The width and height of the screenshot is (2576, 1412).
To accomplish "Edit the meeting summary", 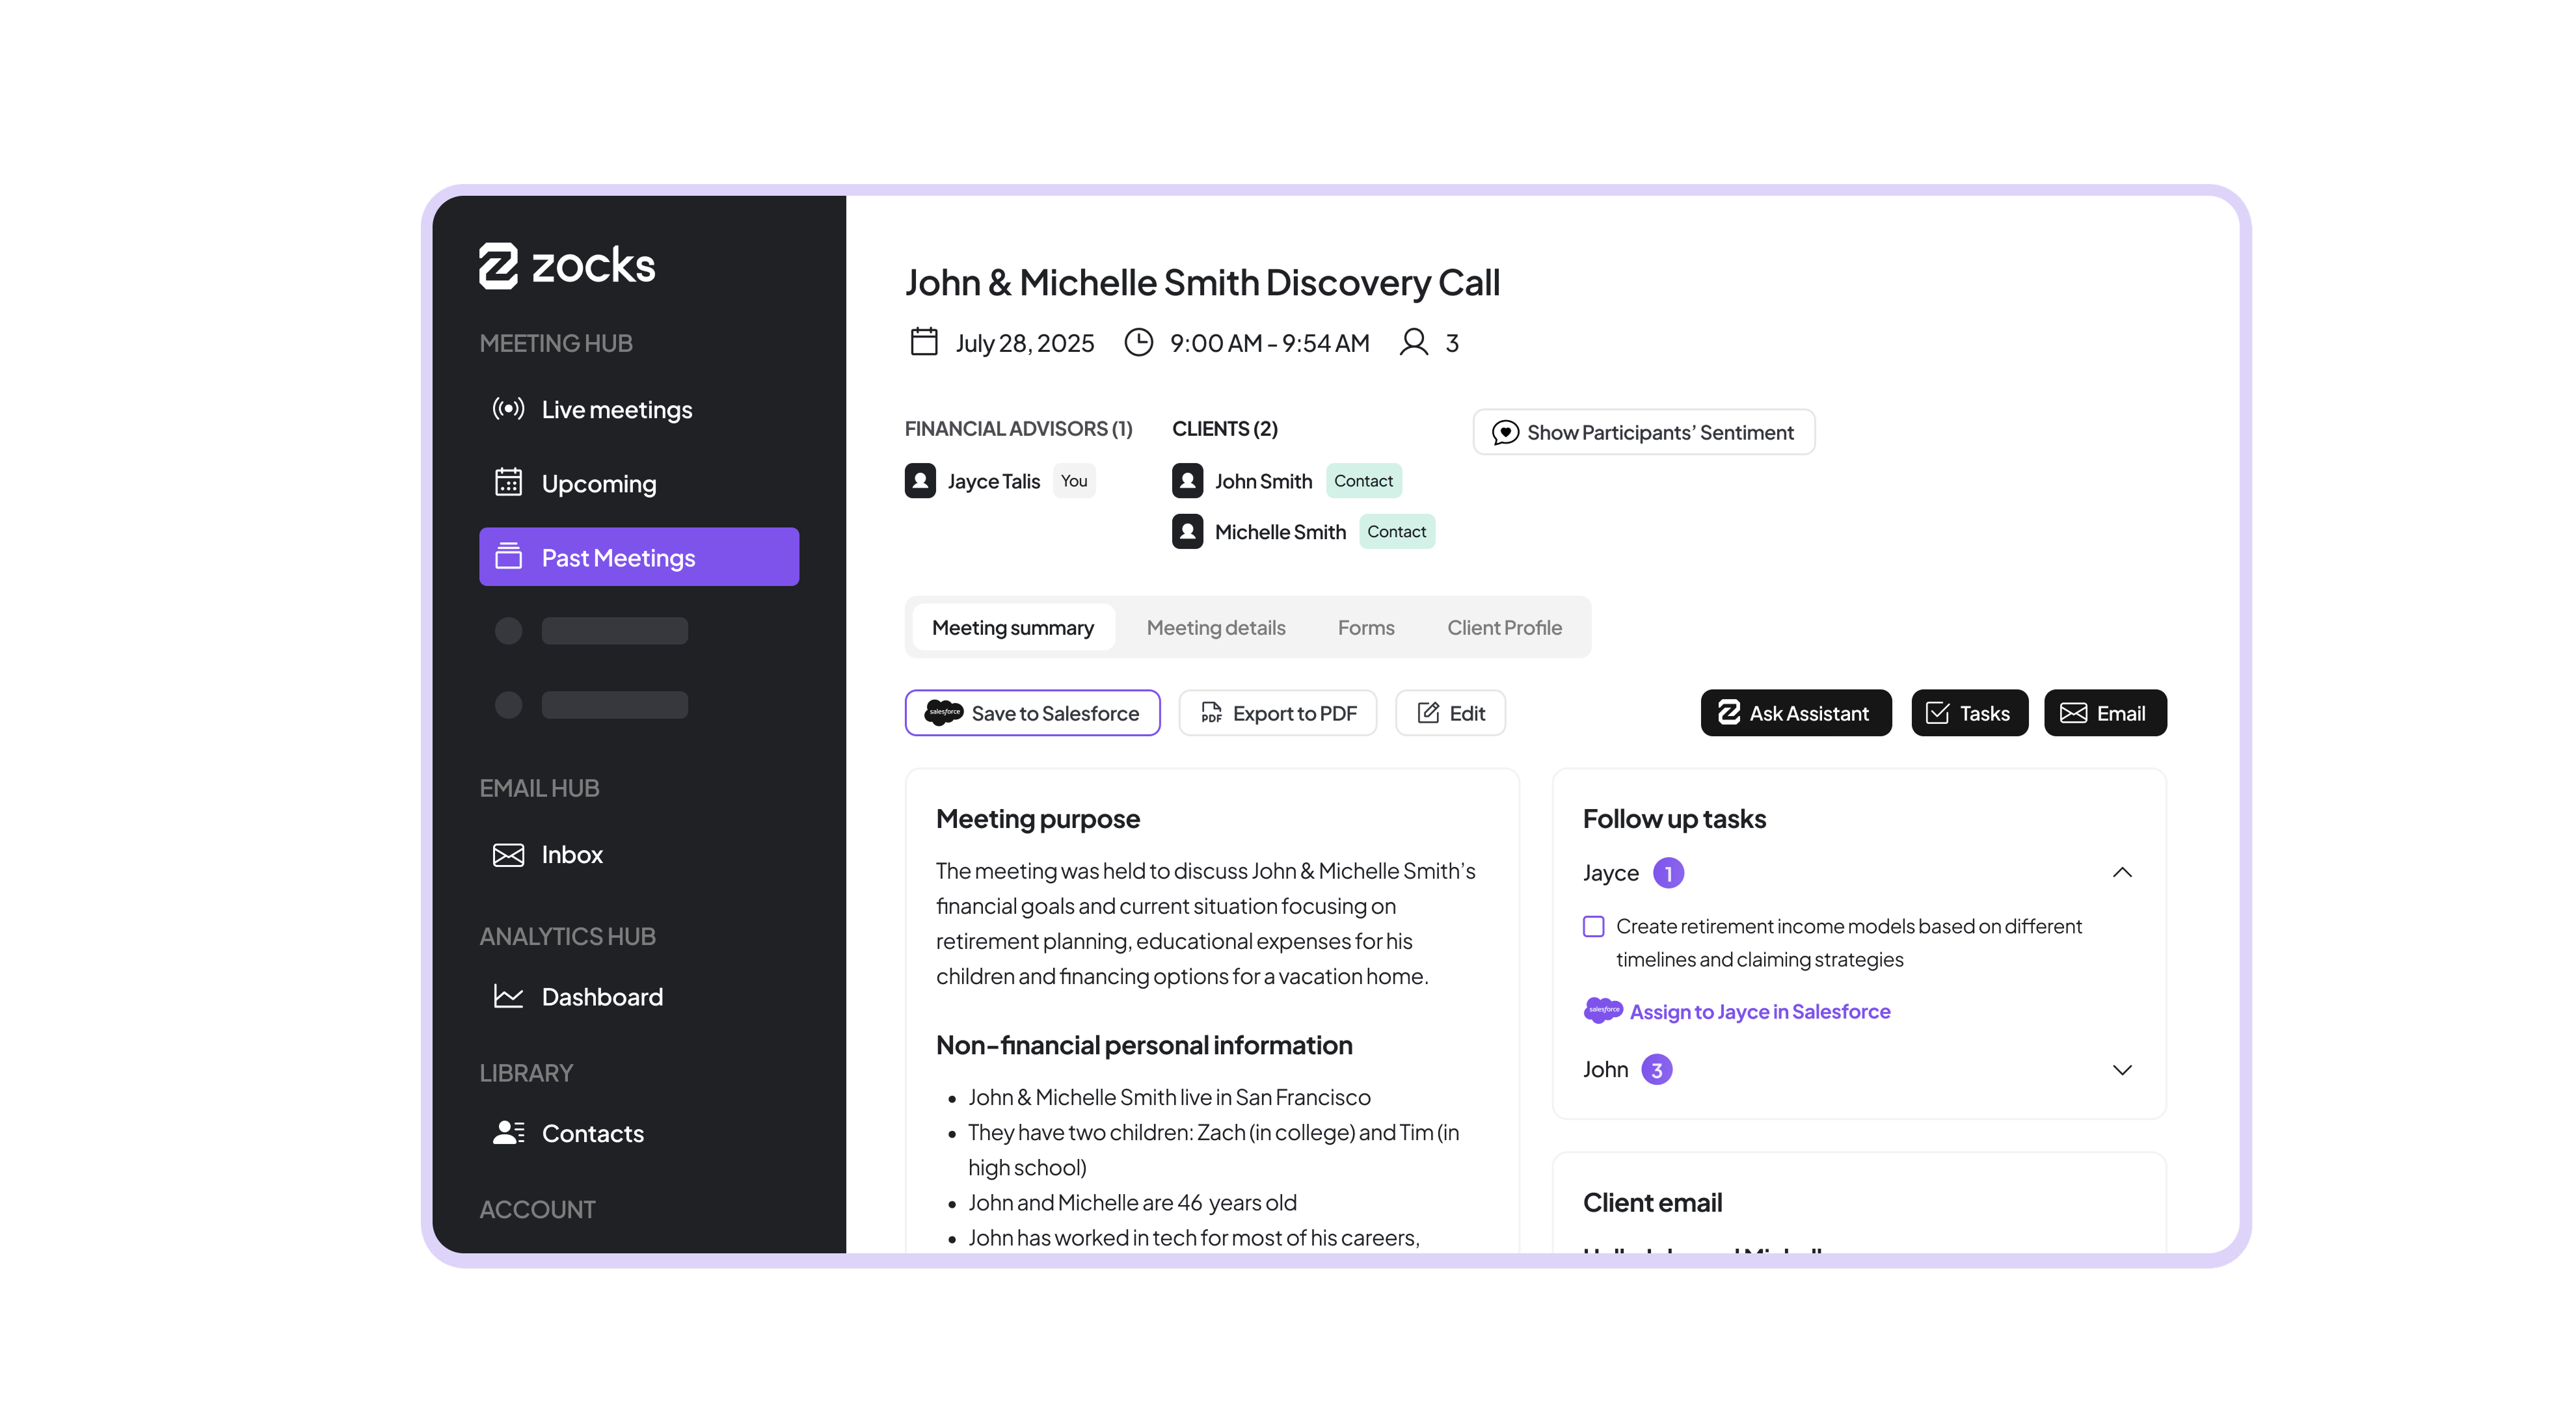I will pyautogui.click(x=1450, y=713).
